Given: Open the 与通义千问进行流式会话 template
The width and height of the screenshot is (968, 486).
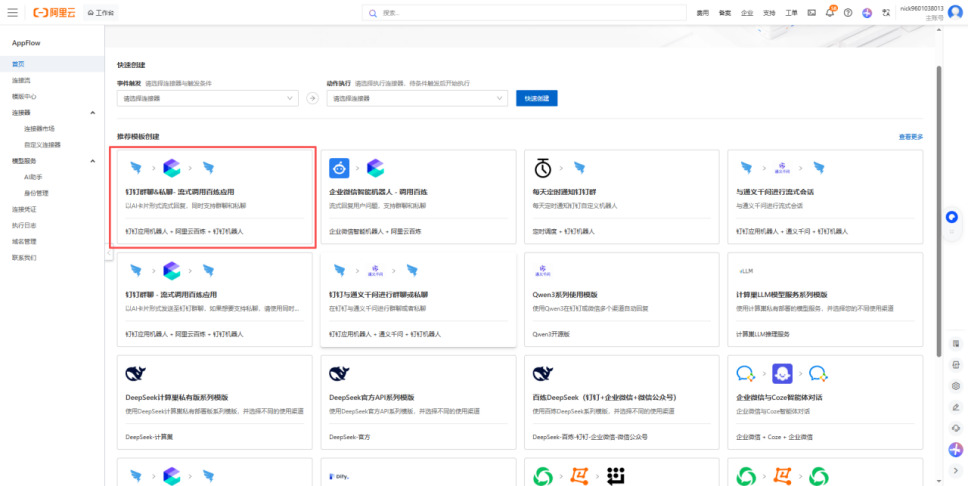Looking at the screenshot, I should click(825, 197).
